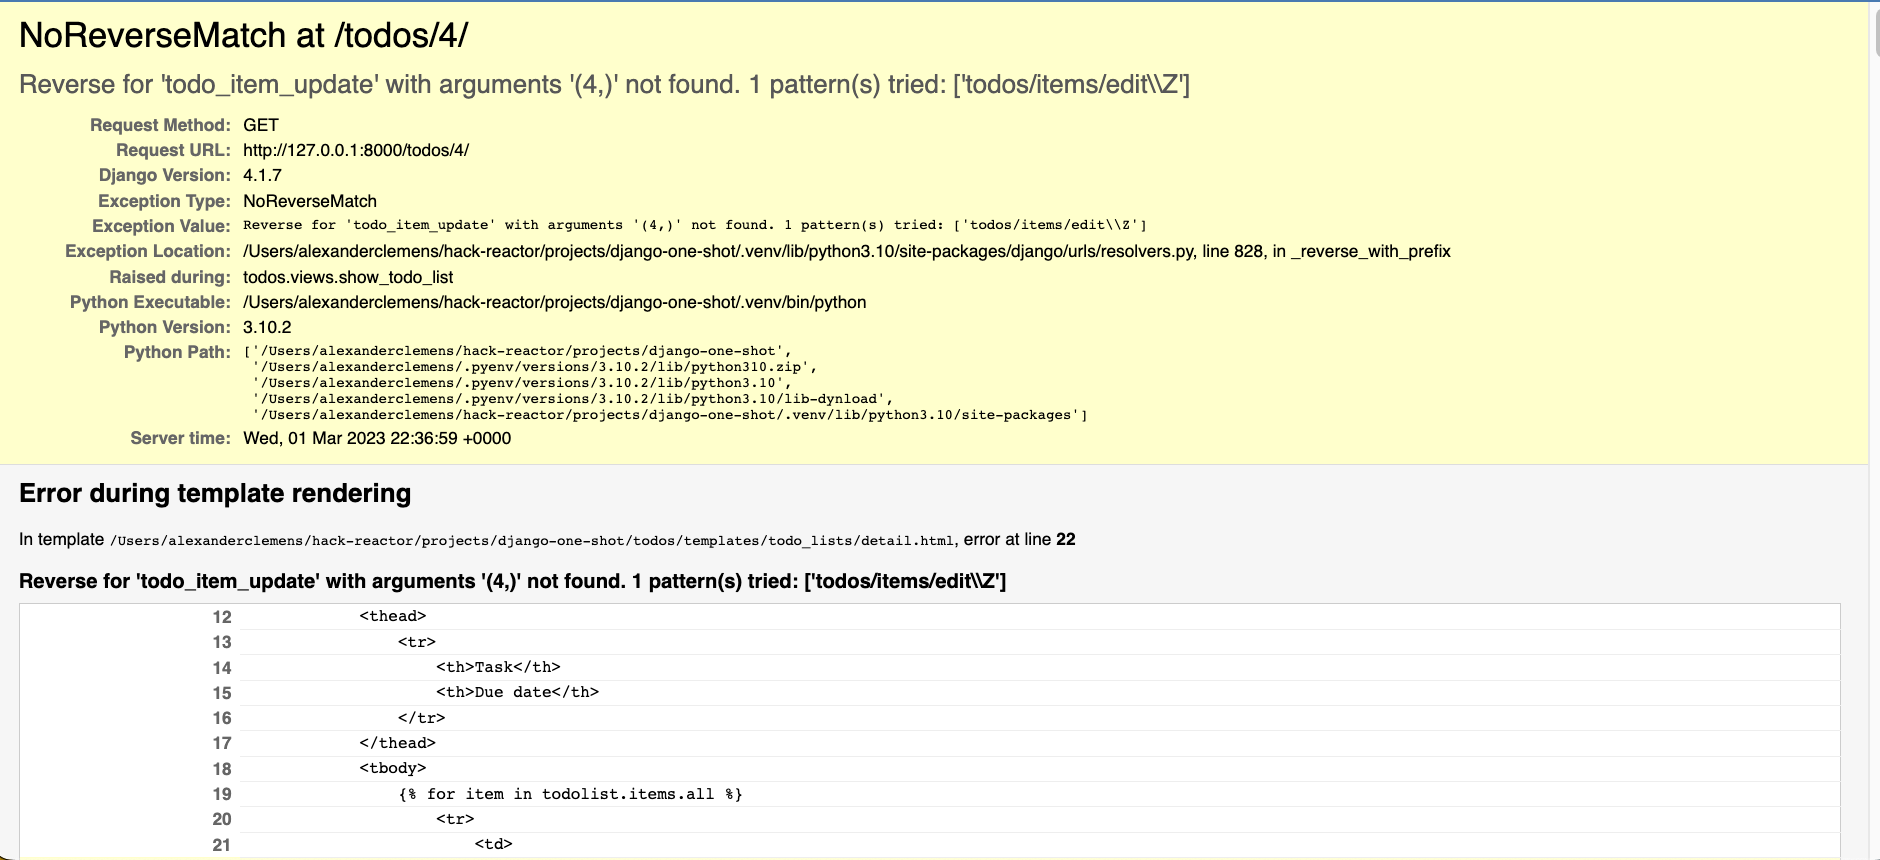Viewport: 1880px width, 860px height.
Task: Click the Server time value
Action: 376,438
